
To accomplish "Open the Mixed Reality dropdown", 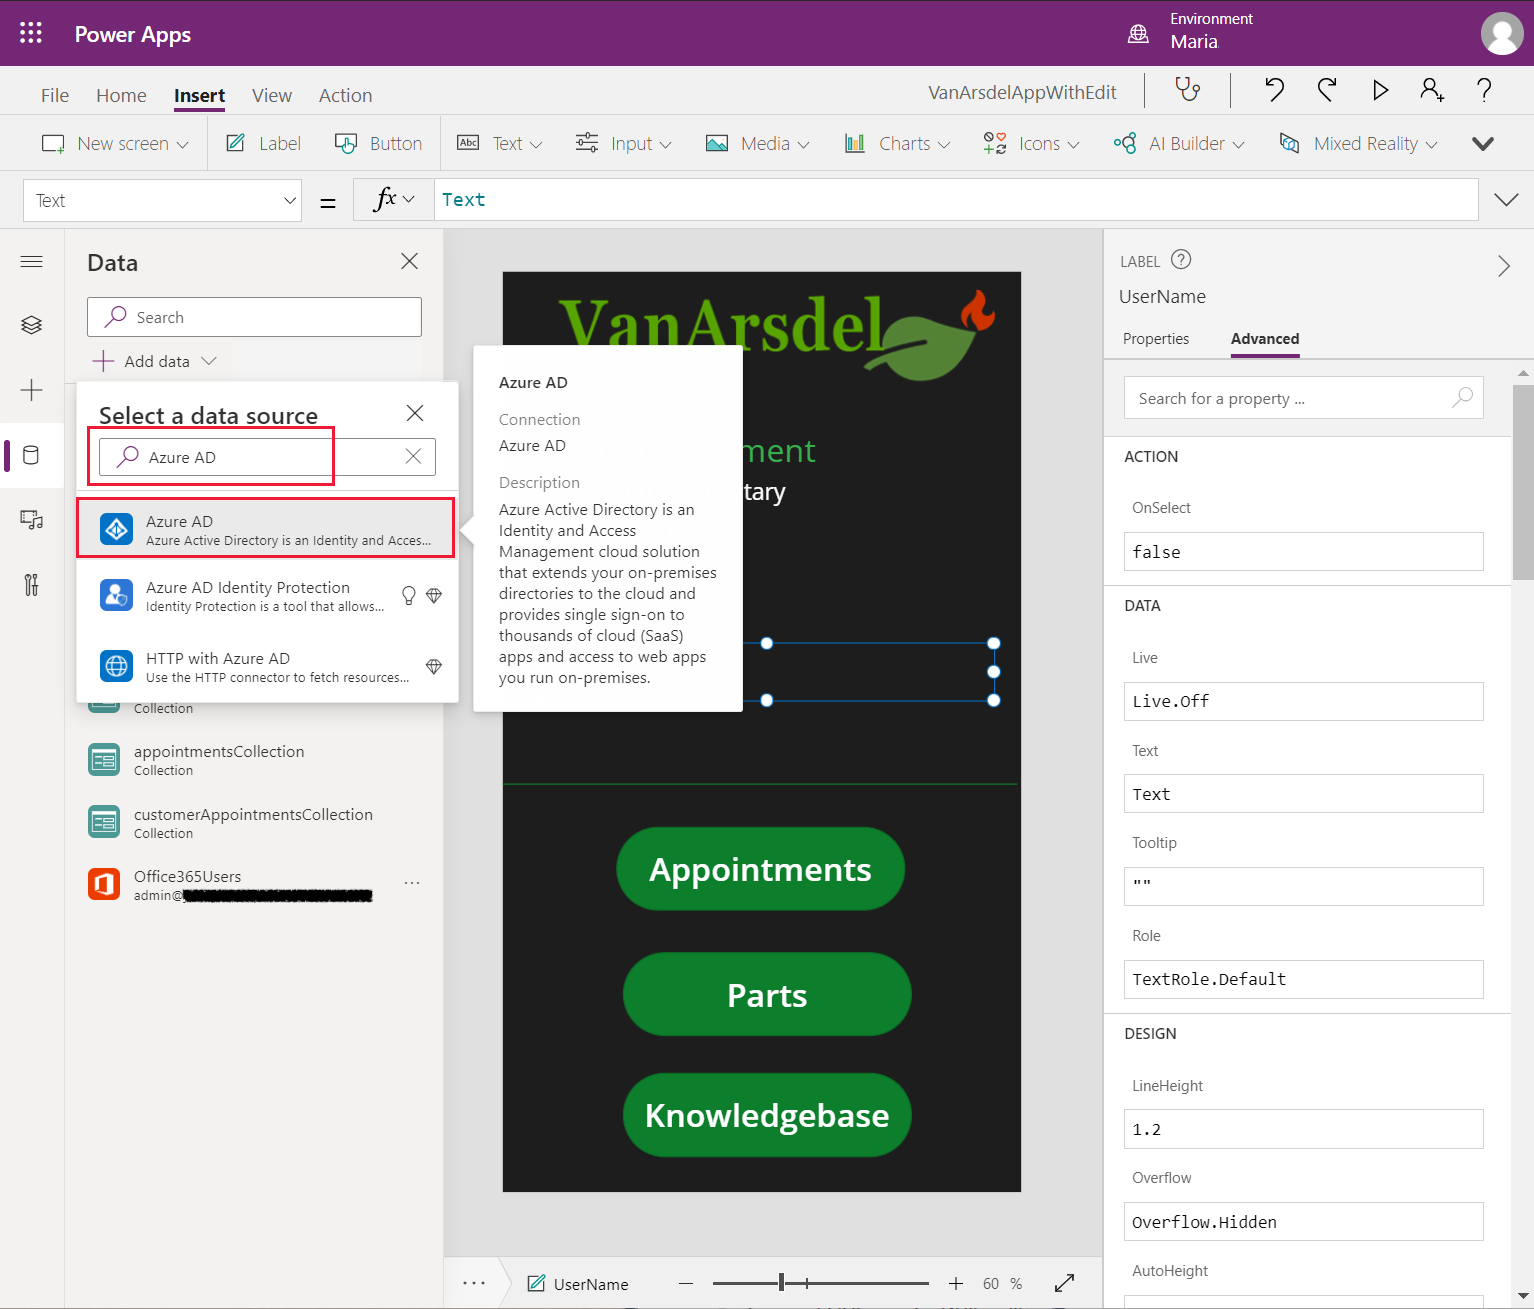I will click(1359, 143).
